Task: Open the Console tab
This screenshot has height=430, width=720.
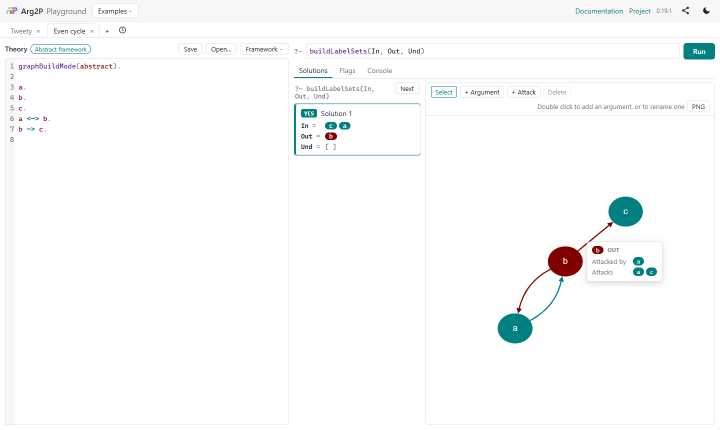Action: coord(380,71)
